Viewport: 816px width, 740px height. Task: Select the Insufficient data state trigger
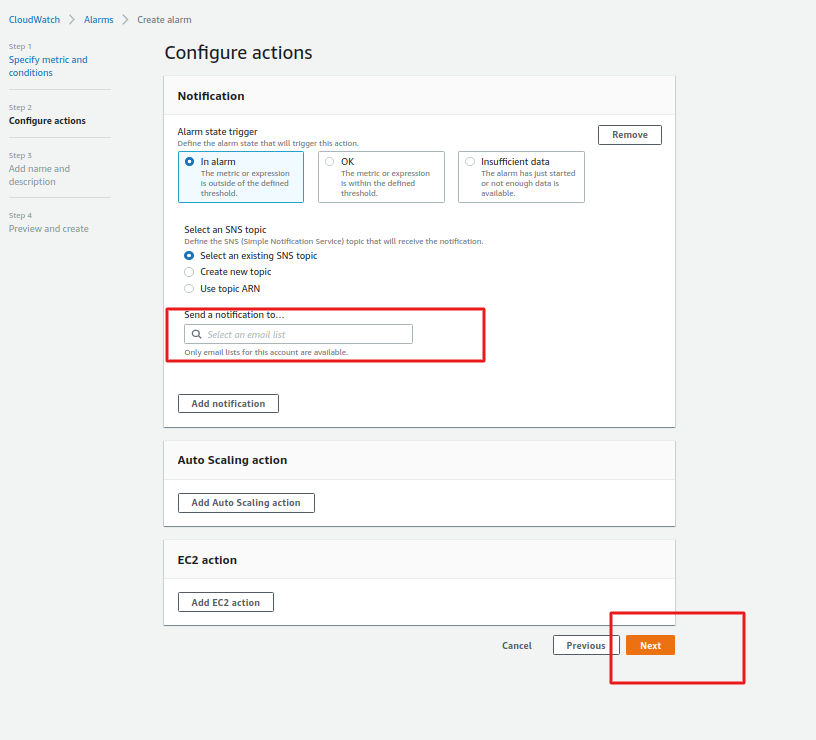point(470,161)
